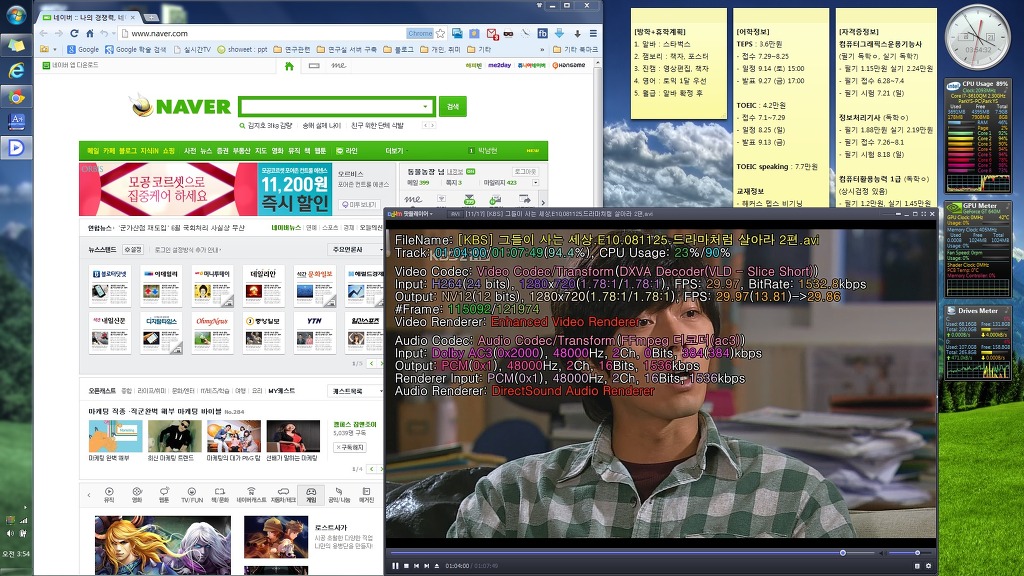Open the showeet : ppt bookmark
The image size is (1024, 576).
(x=242, y=49)
